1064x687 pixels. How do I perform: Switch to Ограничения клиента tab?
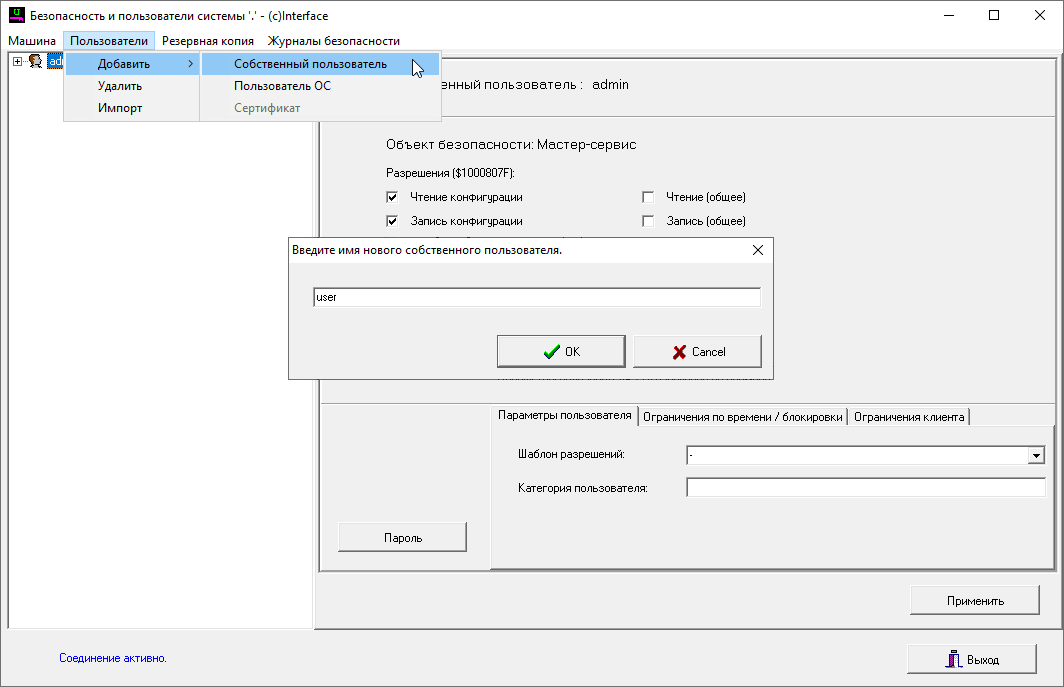(x=908, y=417)
